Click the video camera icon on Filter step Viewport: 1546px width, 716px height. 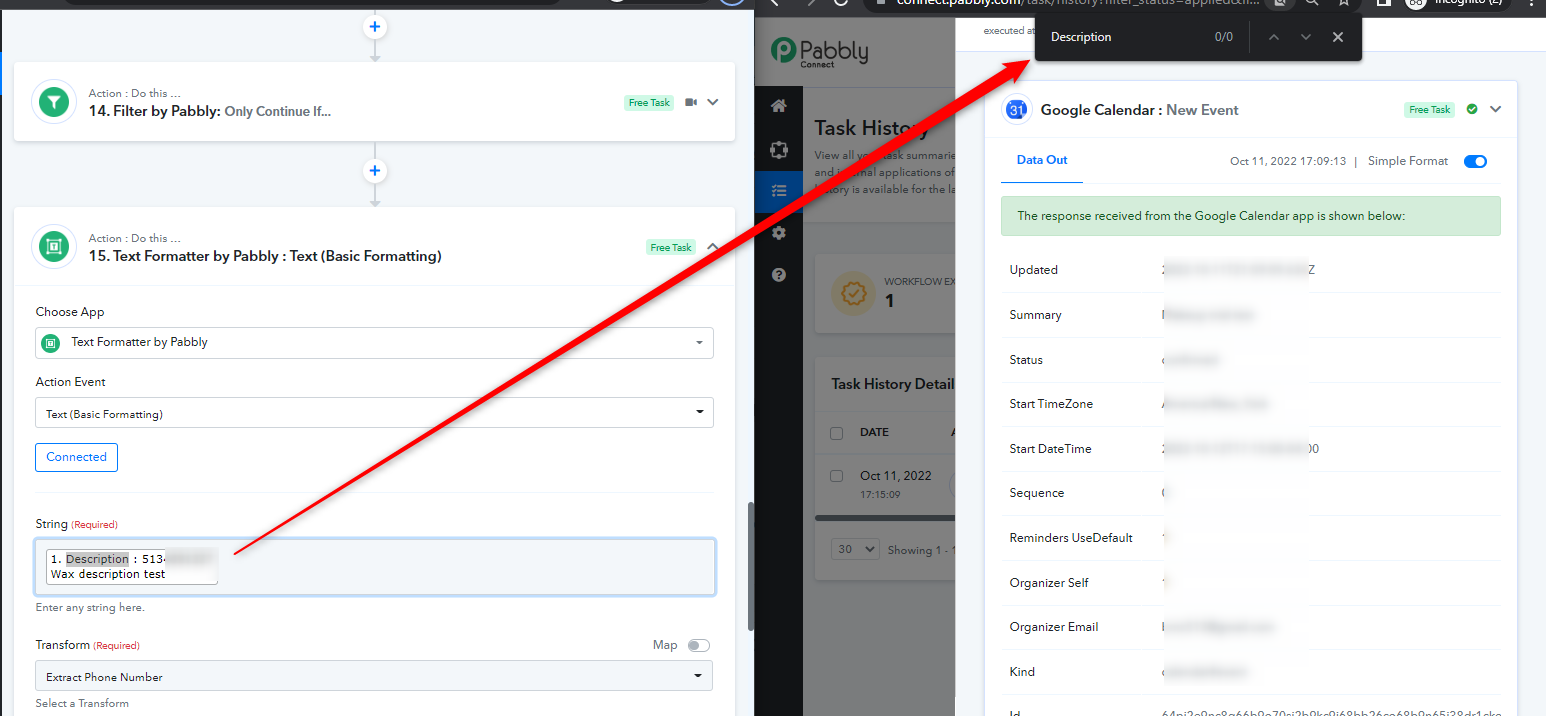click(691, 102)
